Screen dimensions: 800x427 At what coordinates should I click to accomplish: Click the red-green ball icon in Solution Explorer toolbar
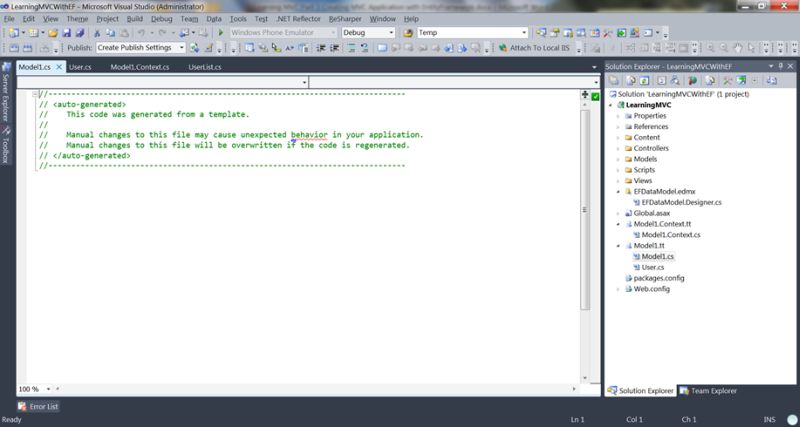tap(692, 81)
